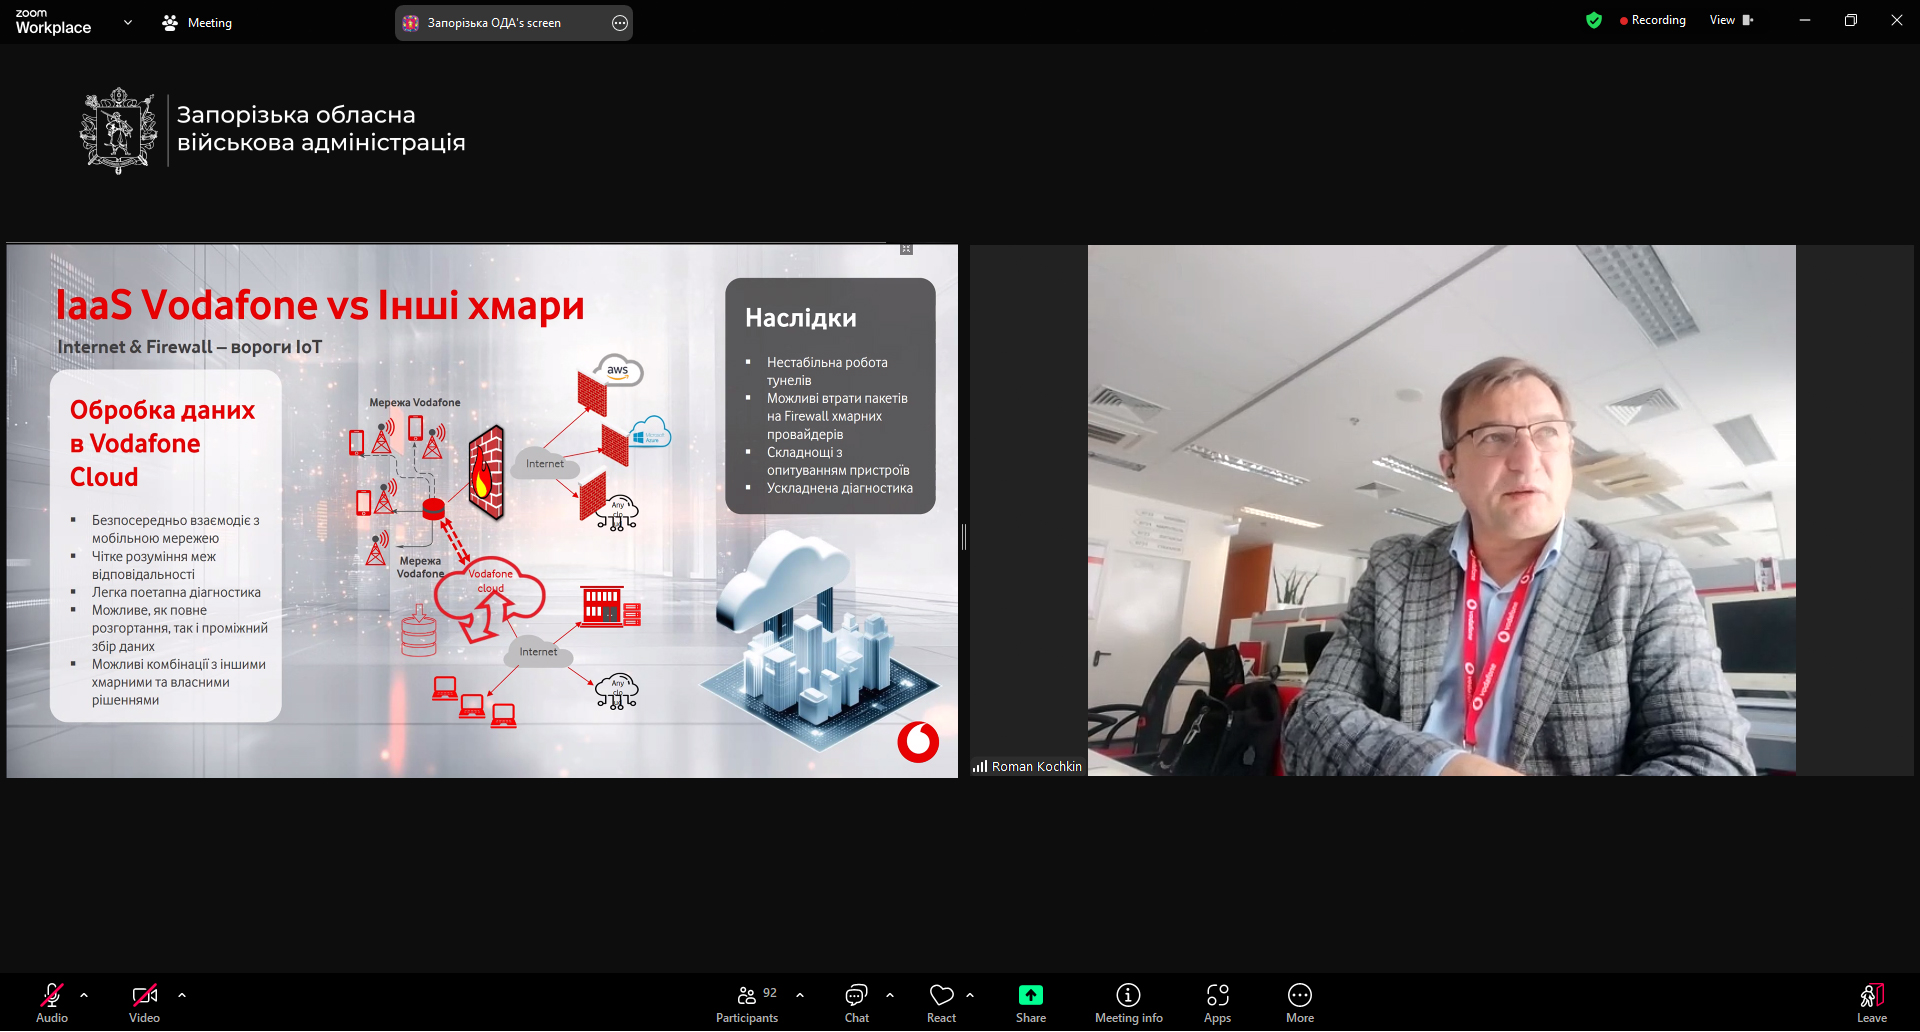Image resolution: width=1920 pixels, height=1032 pixels.
Task: Click the shared slide title IaaS Vodafone
Action: coord(320,305)
